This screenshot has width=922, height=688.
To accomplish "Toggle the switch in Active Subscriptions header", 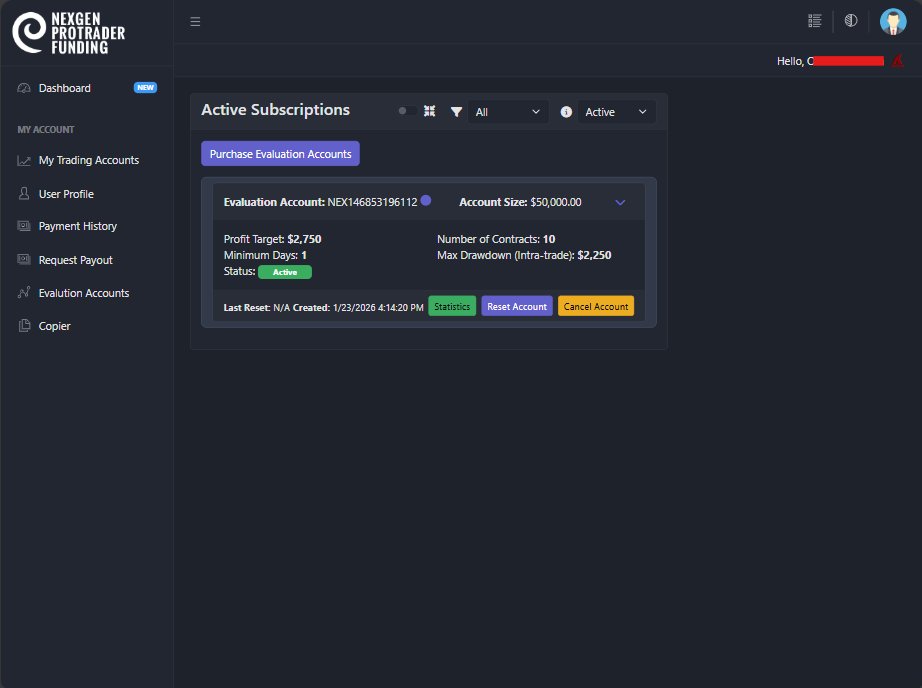I will point(406,111).
